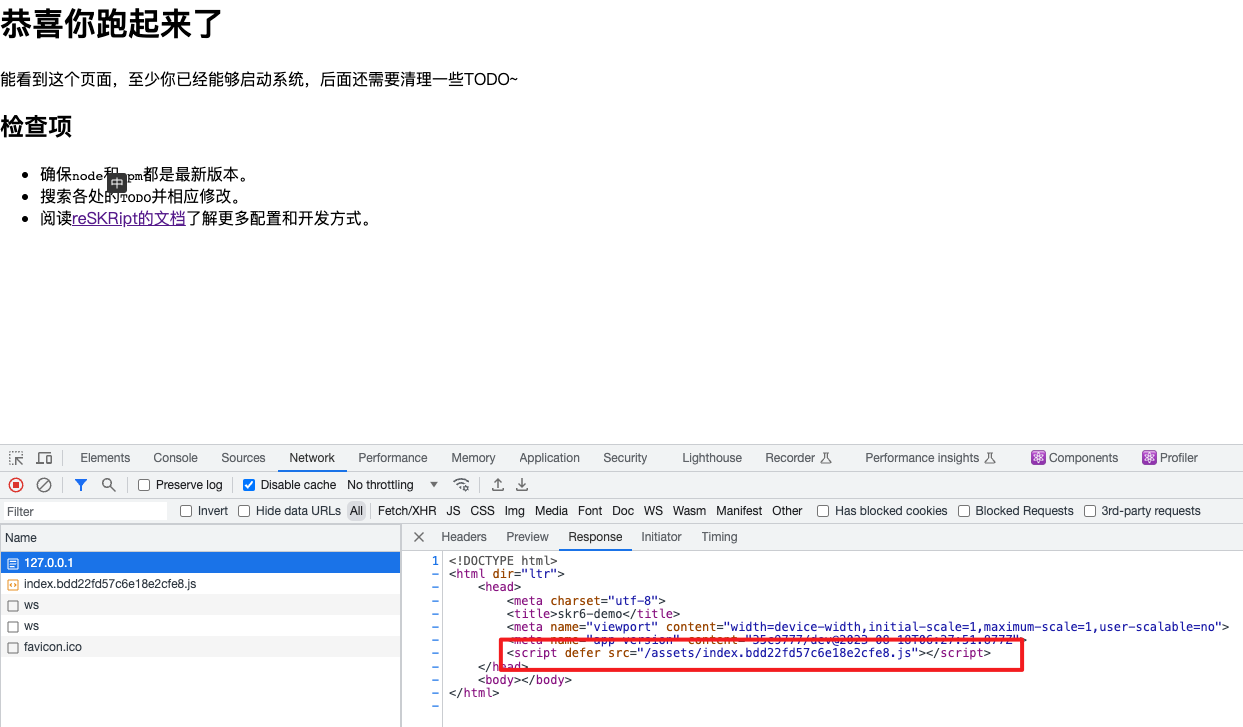1243x727 pixels.
Task: Open the Memory tab
Action: click(473, 458)
